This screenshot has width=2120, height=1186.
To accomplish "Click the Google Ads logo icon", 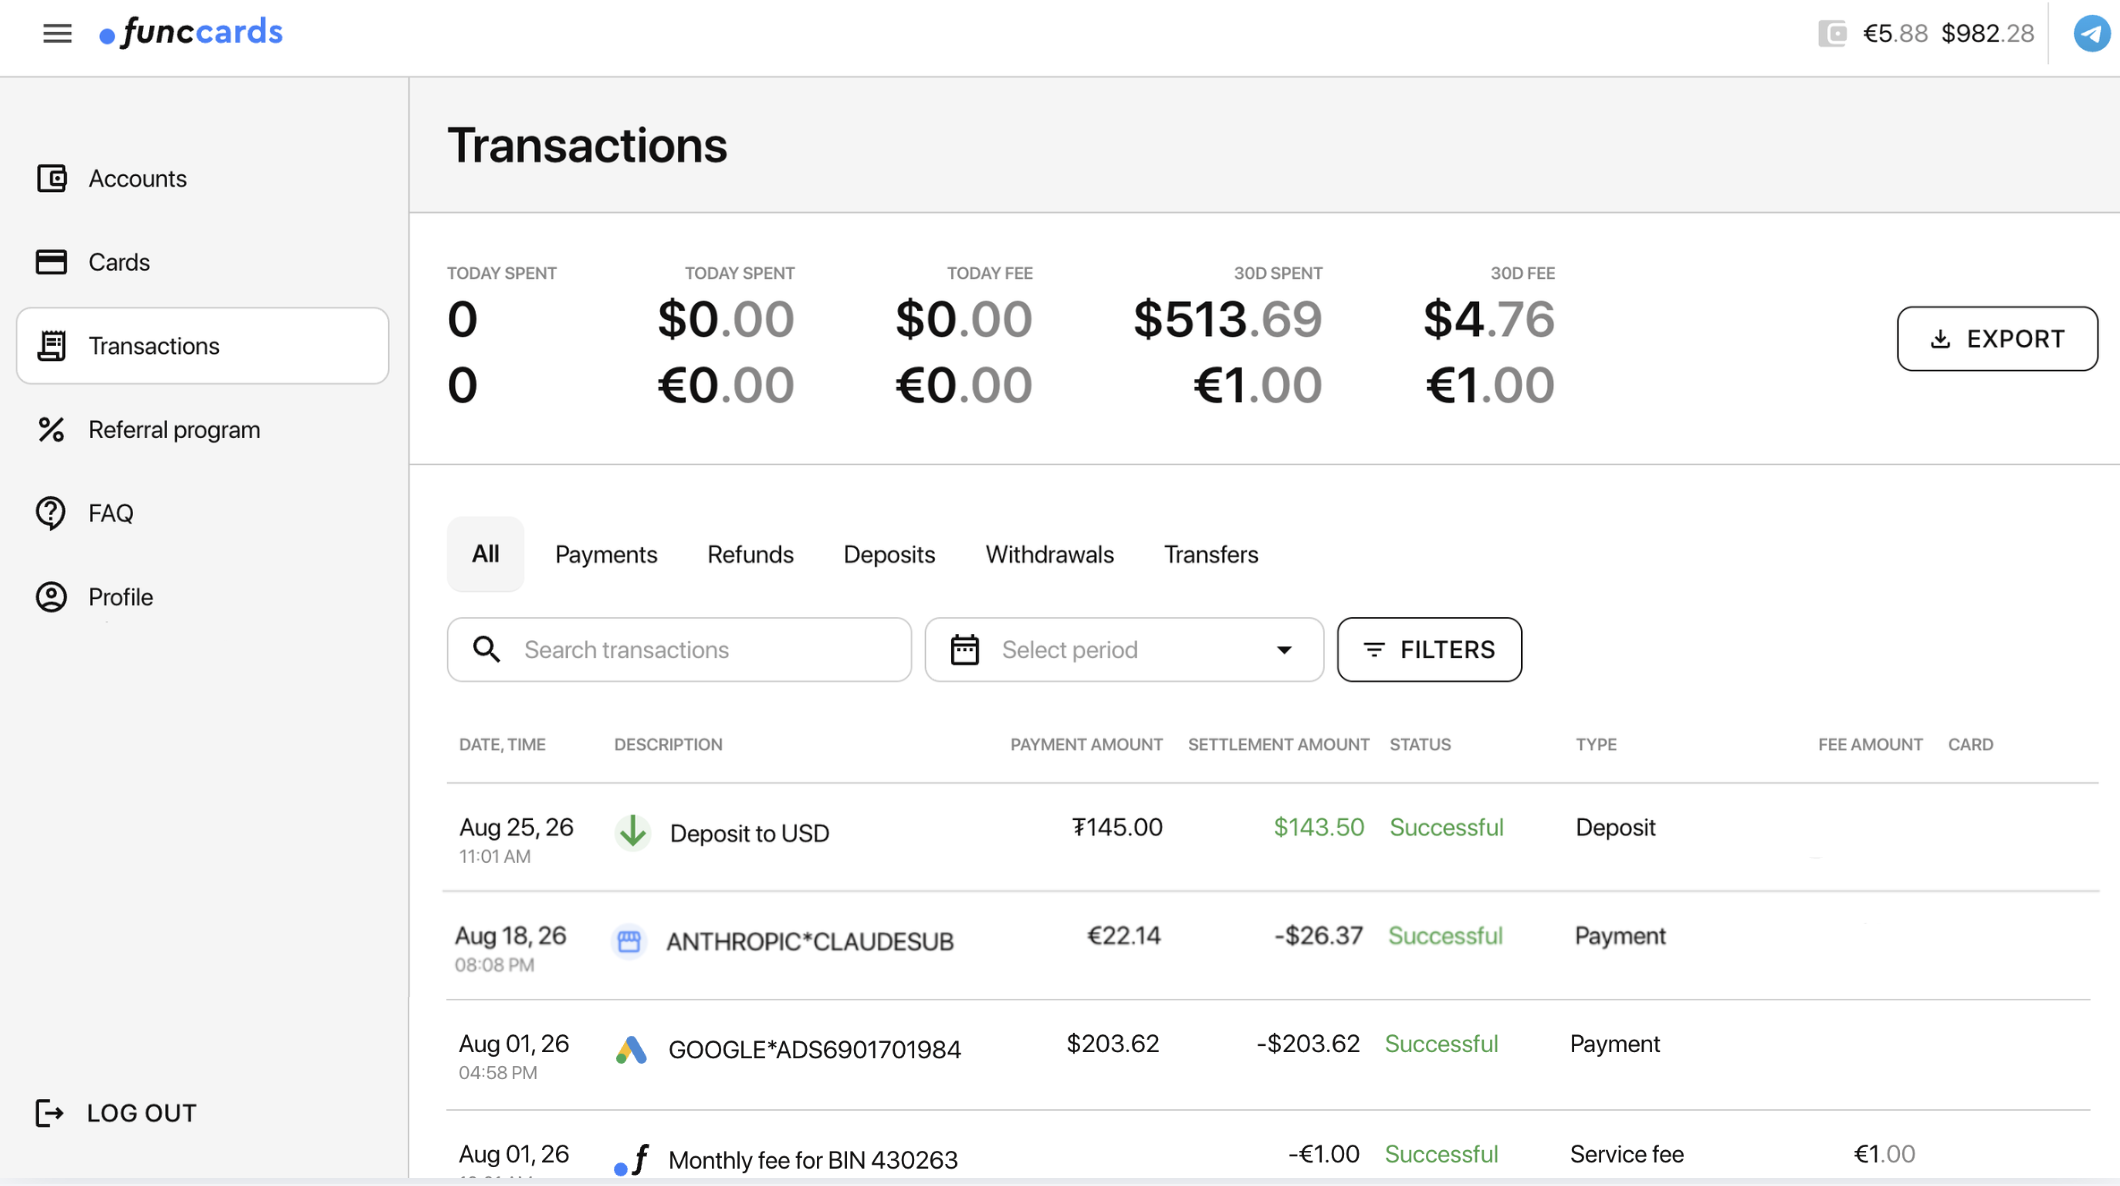I will click(631, 1050).
